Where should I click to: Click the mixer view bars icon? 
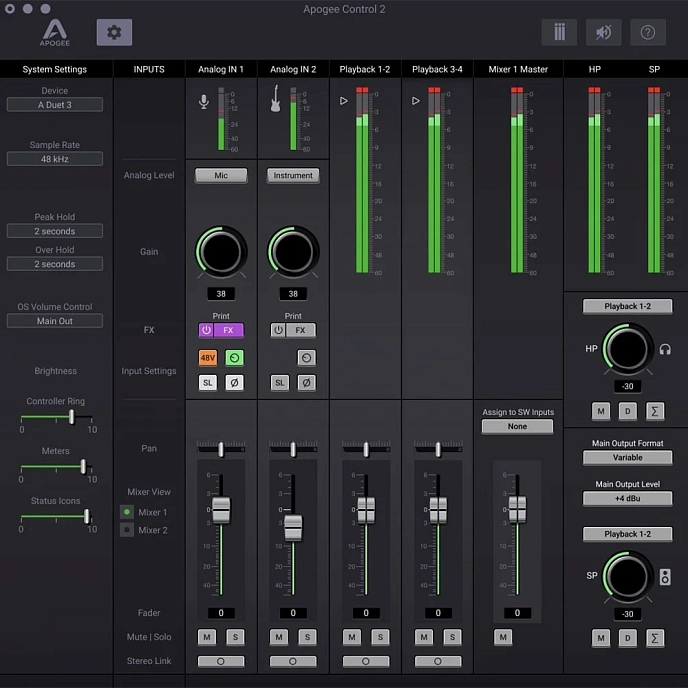[559, 32]
